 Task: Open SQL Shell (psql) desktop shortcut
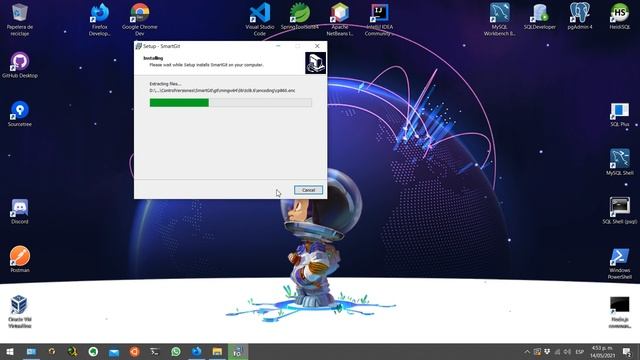pyautogui.click(x=620, y=211)
